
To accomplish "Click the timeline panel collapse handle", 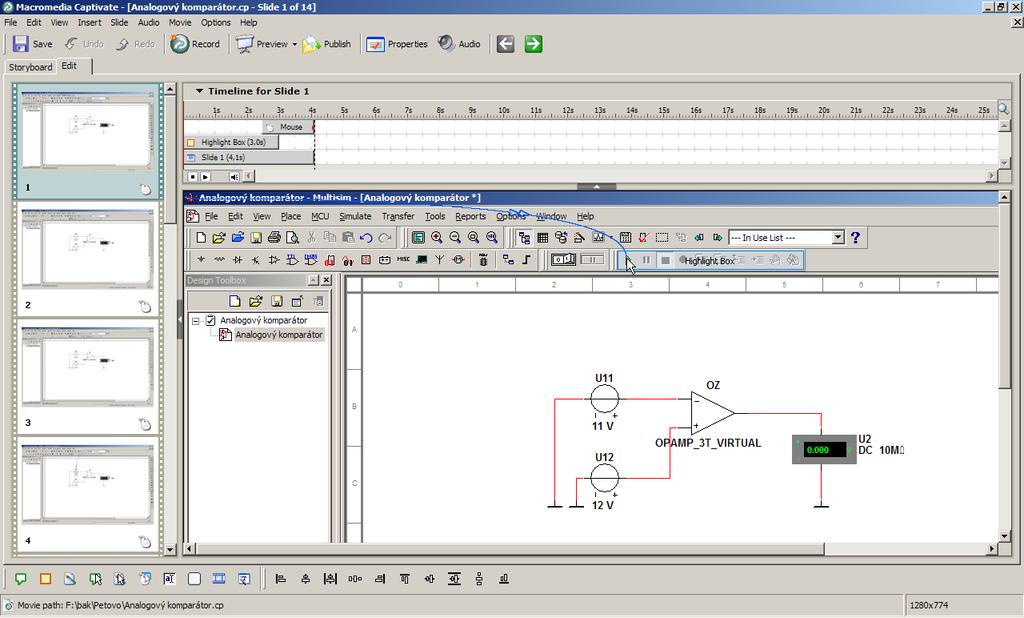I will click(x=596, y=187).
